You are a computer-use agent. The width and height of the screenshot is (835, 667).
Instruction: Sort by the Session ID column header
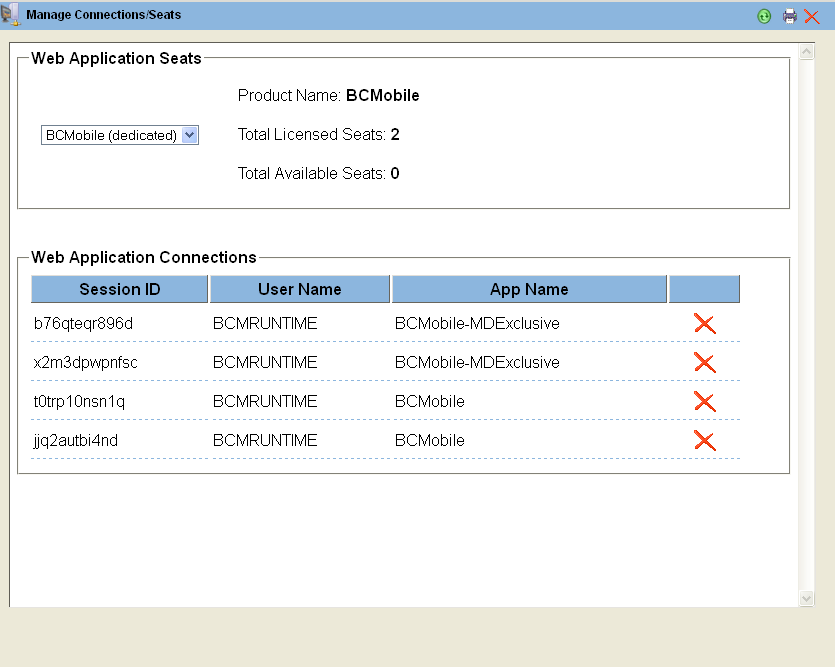pyautogui.click(x=120, y=289)
